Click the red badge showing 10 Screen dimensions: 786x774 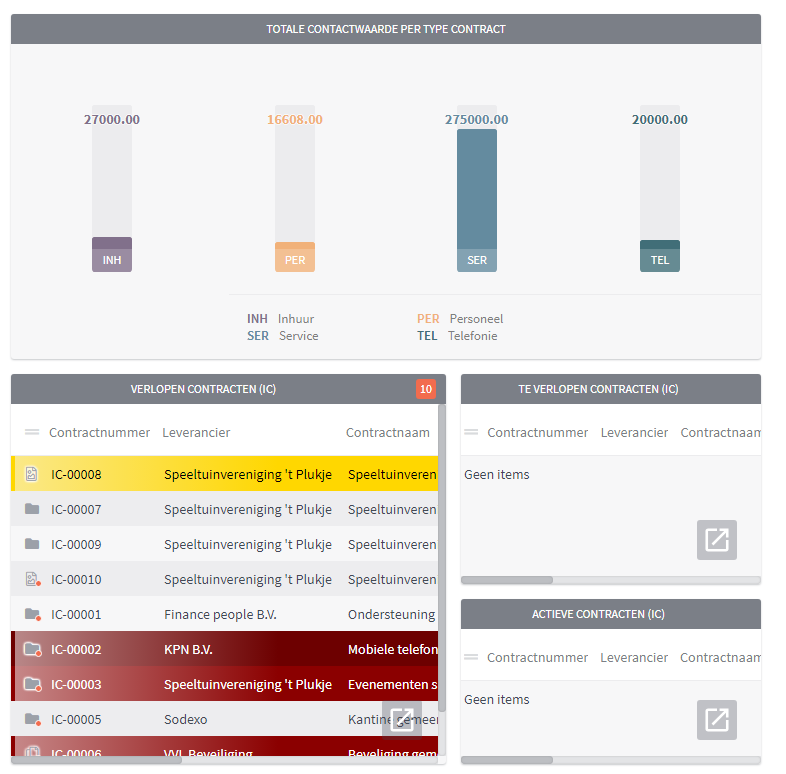pyautogui.click(x=426, y=389)
